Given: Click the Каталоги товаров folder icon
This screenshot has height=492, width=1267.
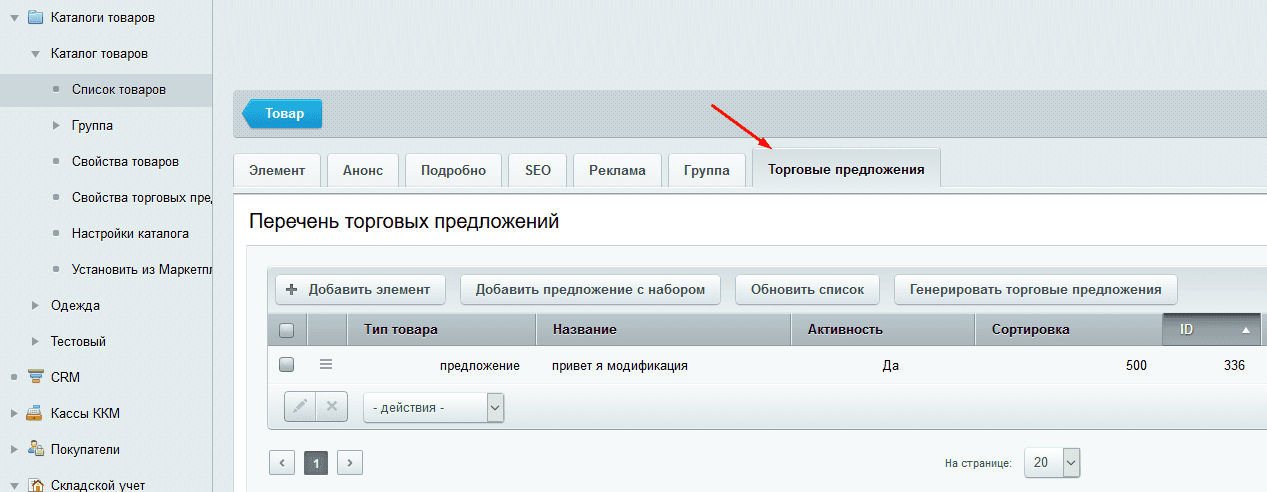Looking at the screenshot, I should pos(36,17).
